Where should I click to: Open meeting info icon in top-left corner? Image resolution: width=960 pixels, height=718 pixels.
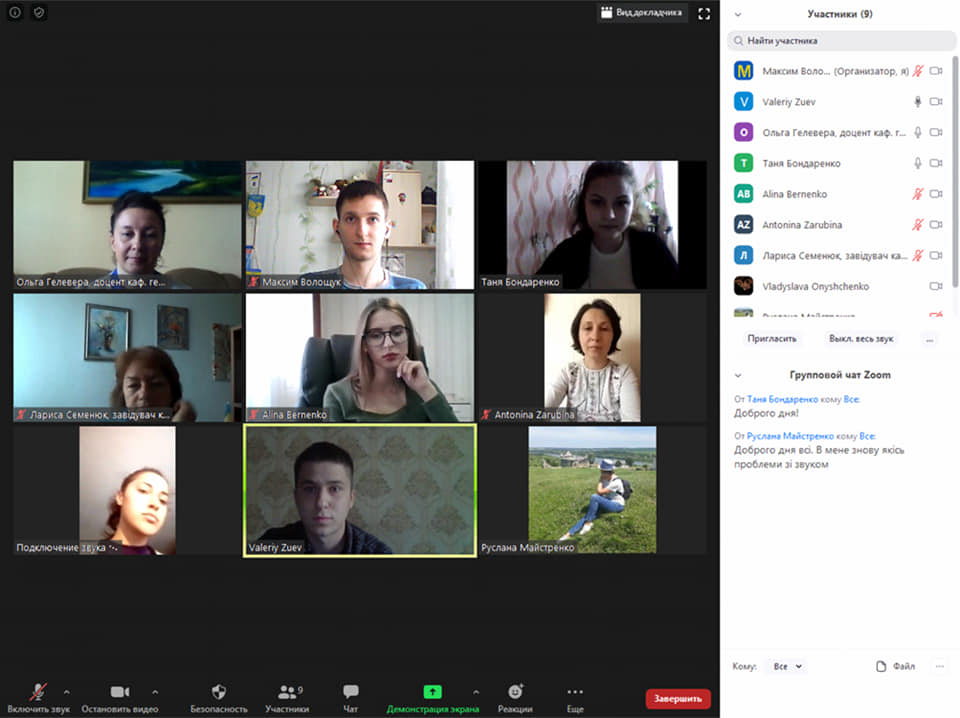pos(15,13)
